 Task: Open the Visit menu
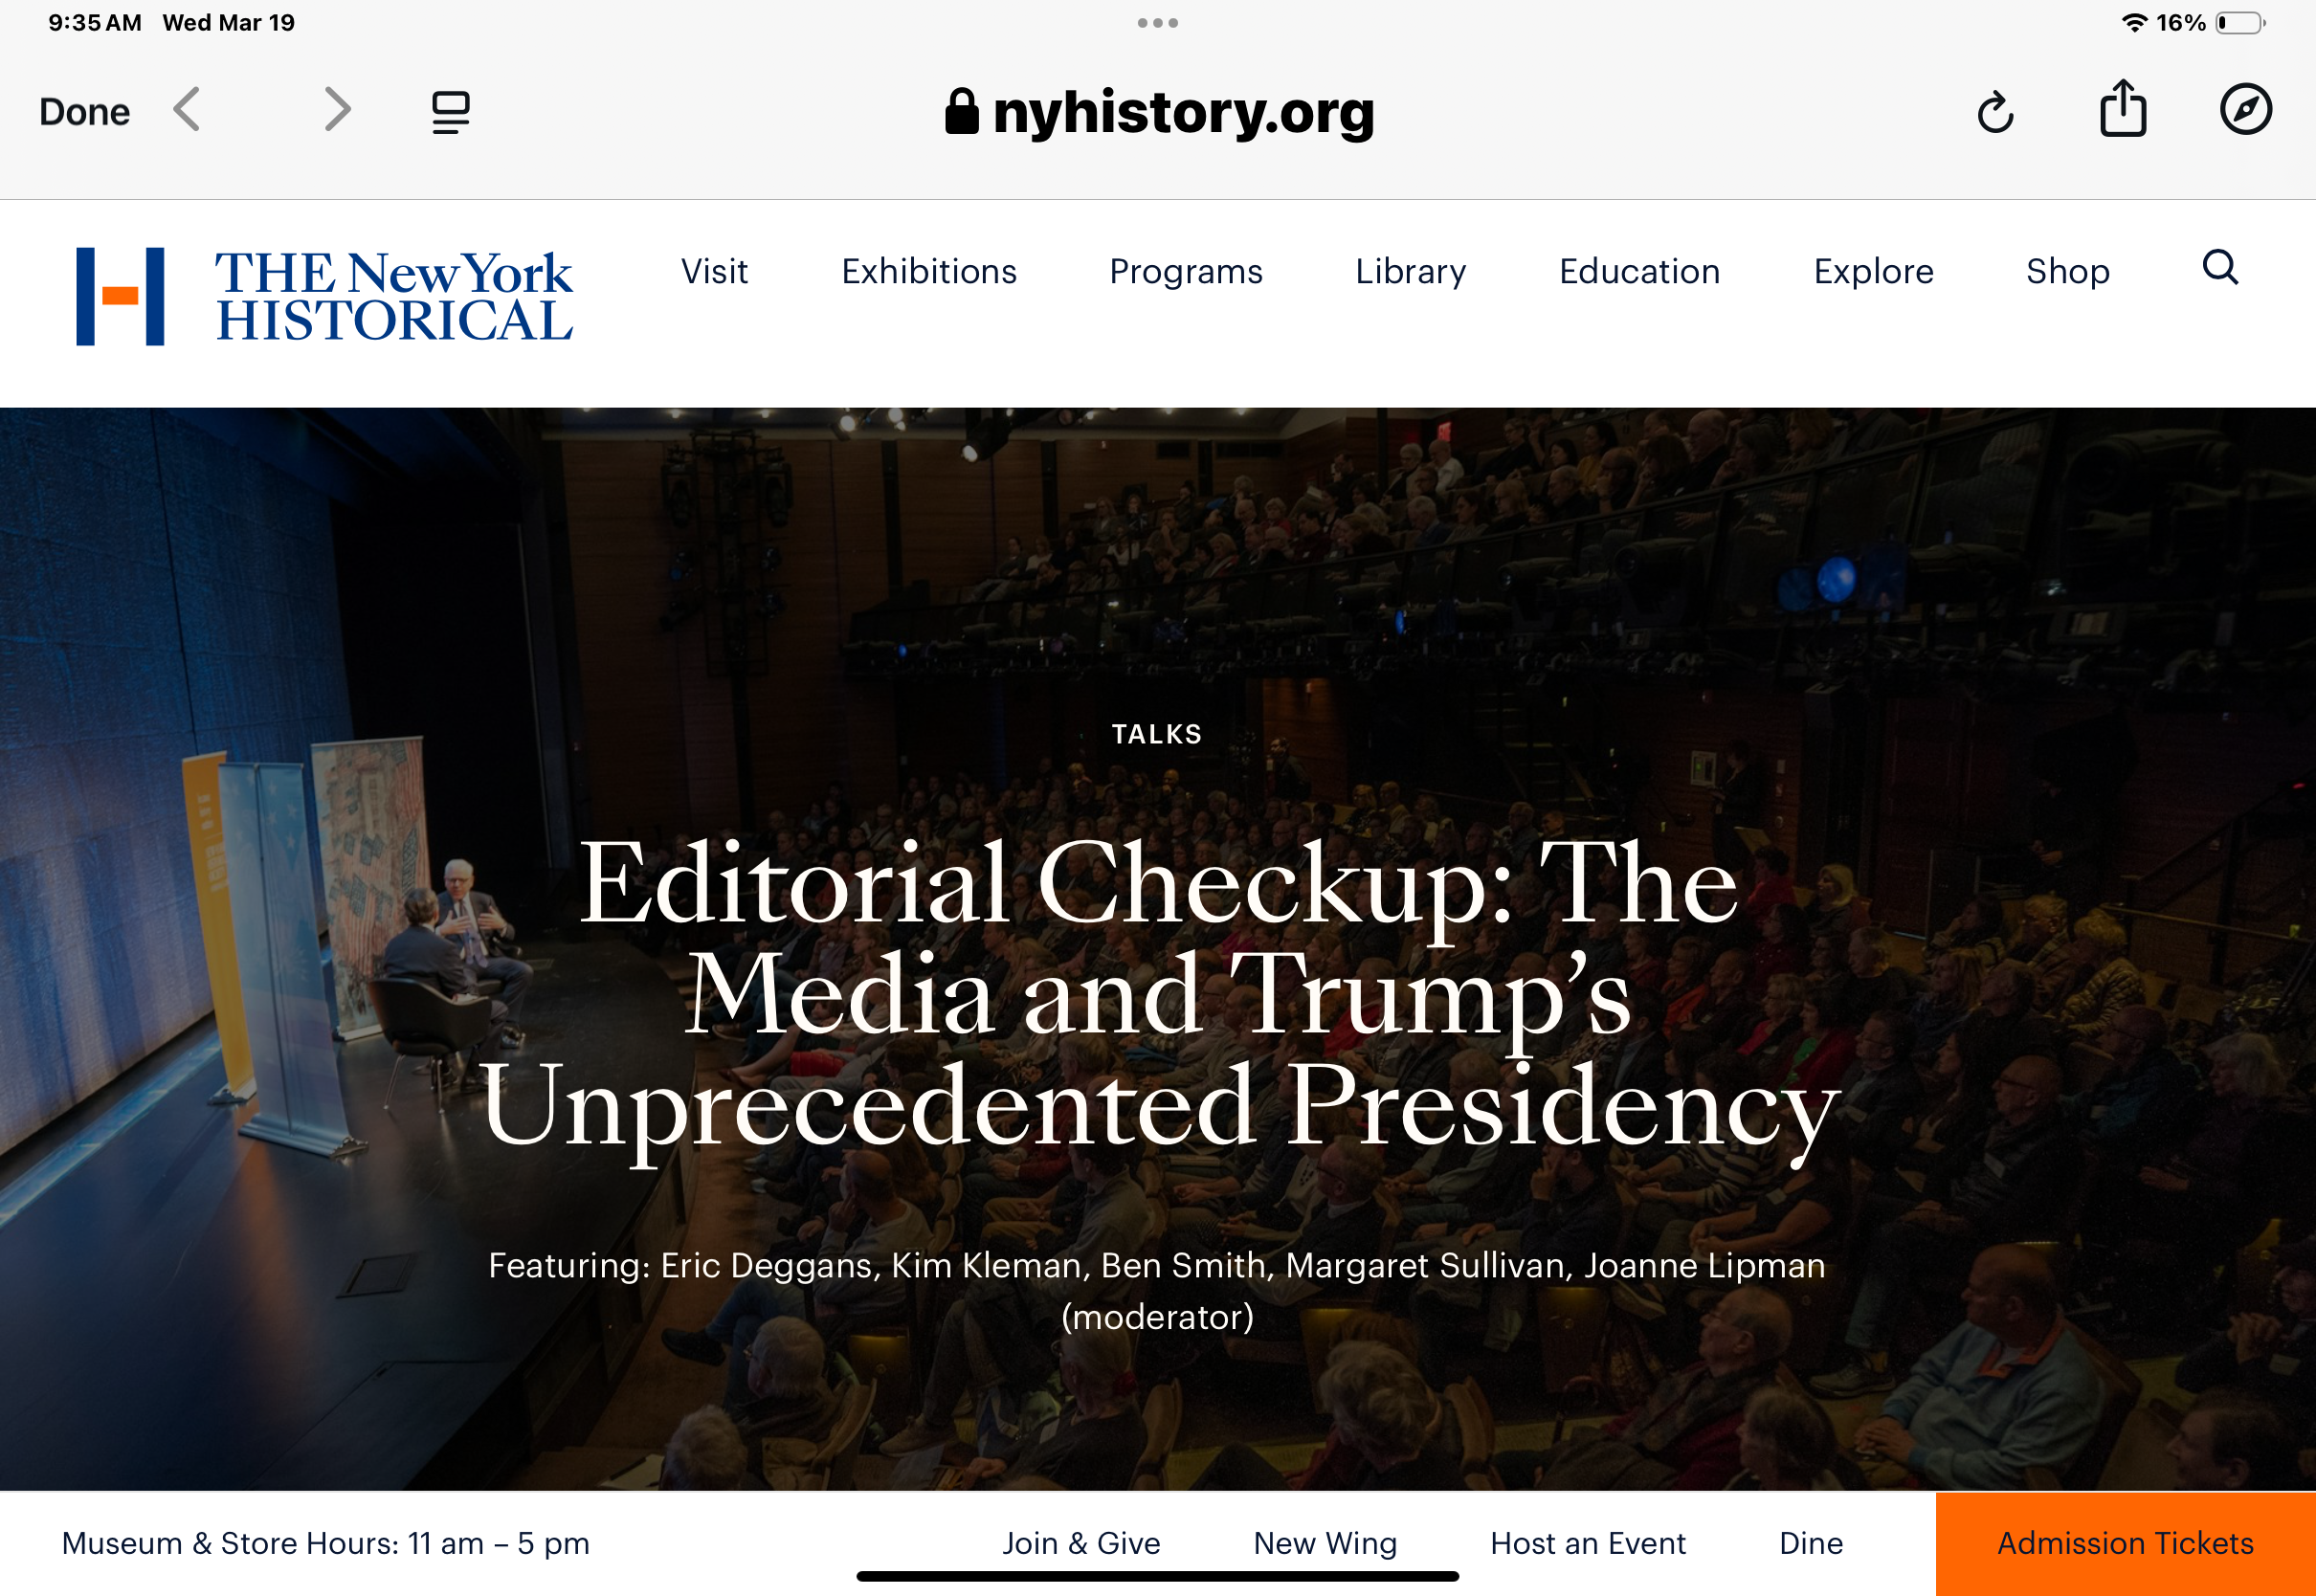(x=714, y=271)
